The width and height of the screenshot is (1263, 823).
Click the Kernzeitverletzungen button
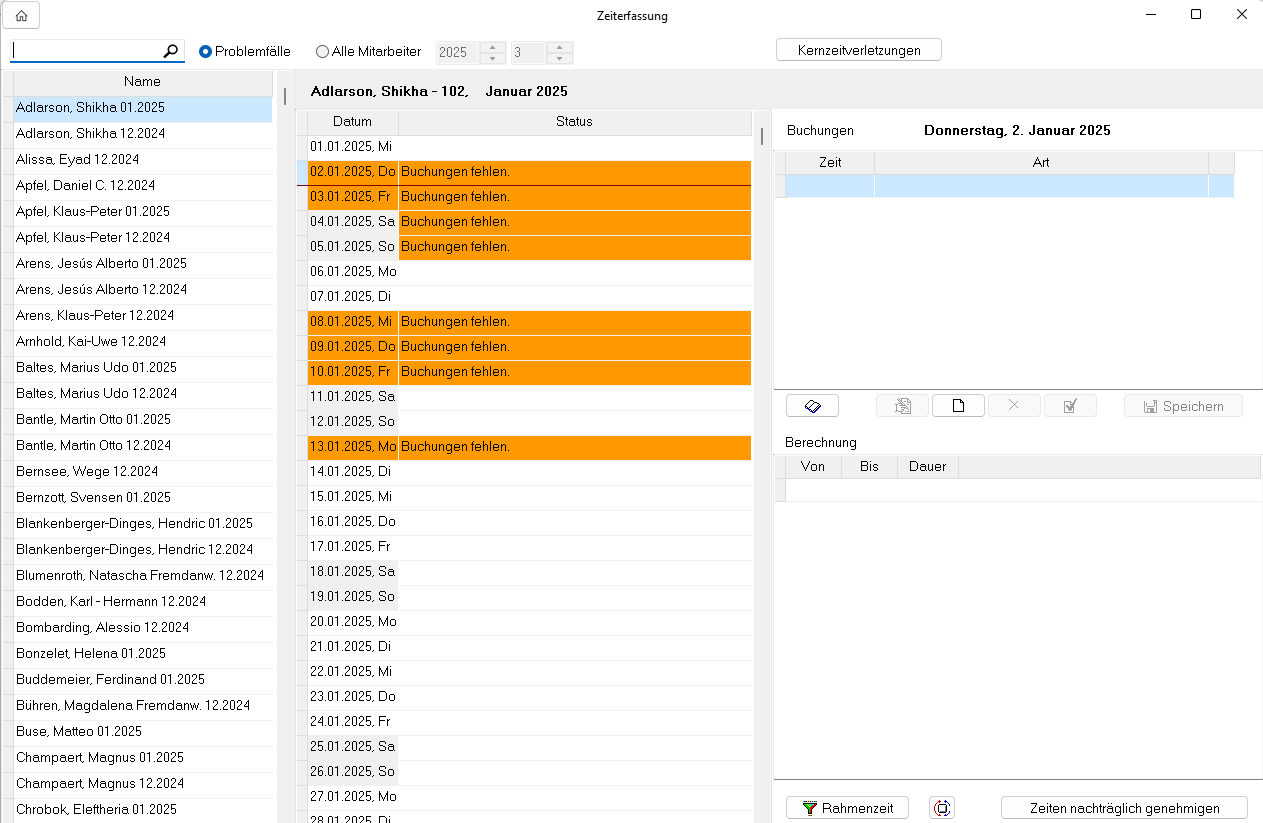tap(858, 50)
